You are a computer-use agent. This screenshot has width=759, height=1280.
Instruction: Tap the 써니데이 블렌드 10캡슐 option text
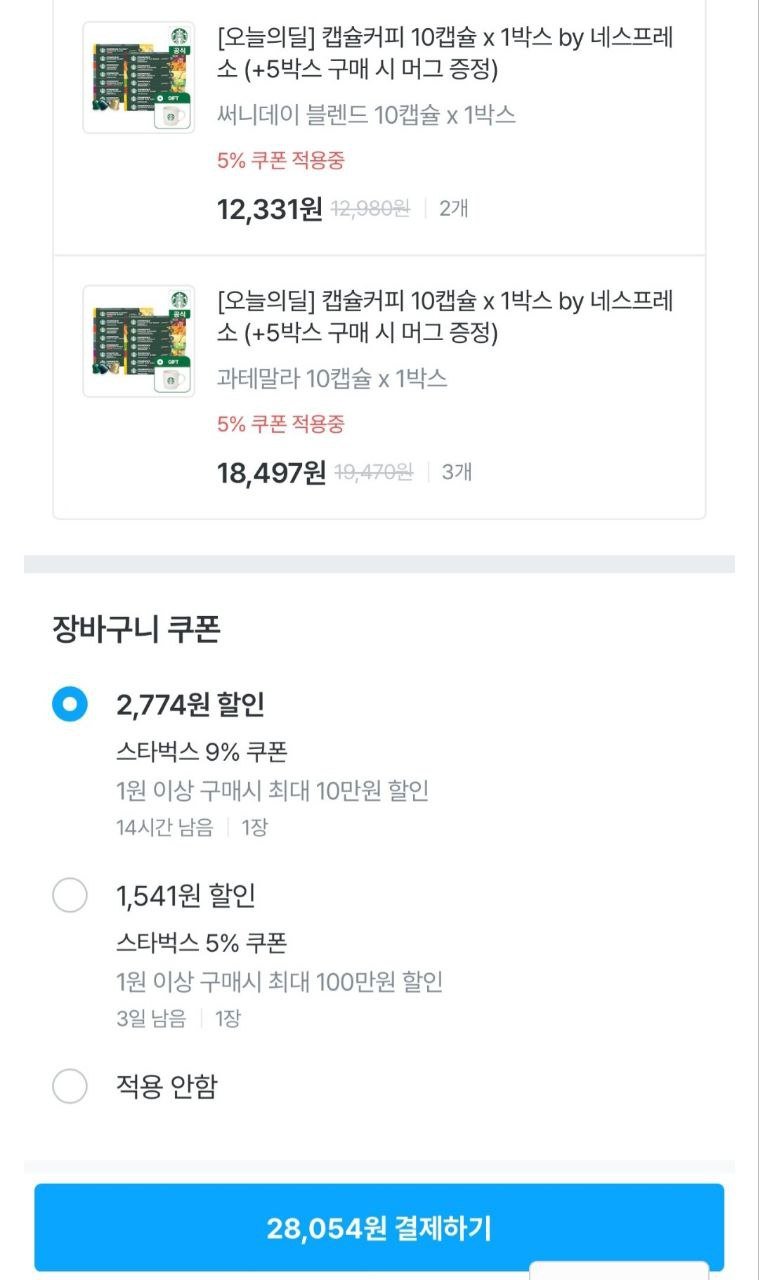tap(366, 115)
